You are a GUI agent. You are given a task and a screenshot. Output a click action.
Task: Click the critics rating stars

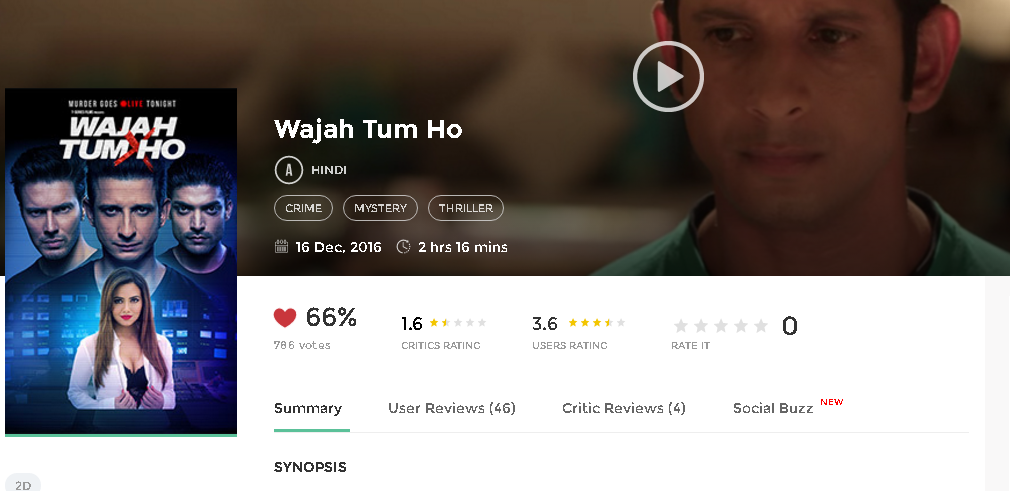coord(458,323)
